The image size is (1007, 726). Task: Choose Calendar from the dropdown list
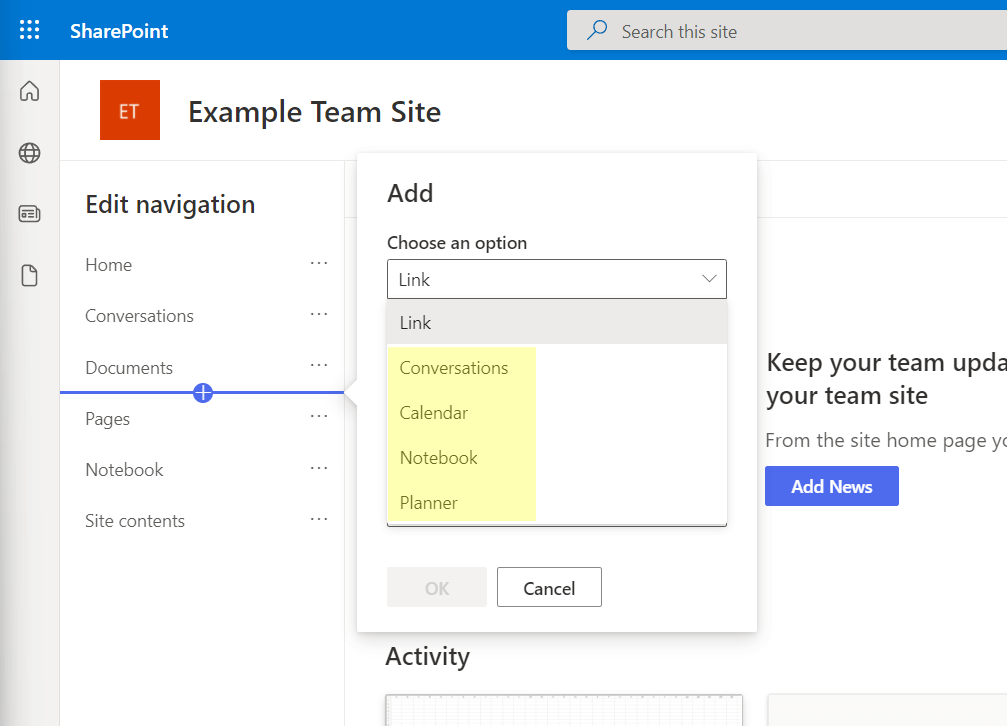coord(557,412)
